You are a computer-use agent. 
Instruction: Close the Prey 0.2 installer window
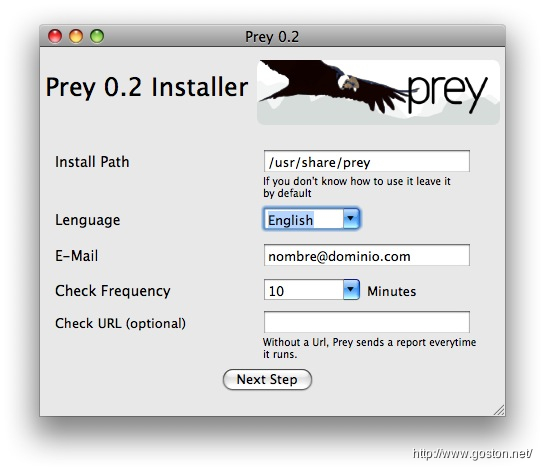click(x=55, y=36)
